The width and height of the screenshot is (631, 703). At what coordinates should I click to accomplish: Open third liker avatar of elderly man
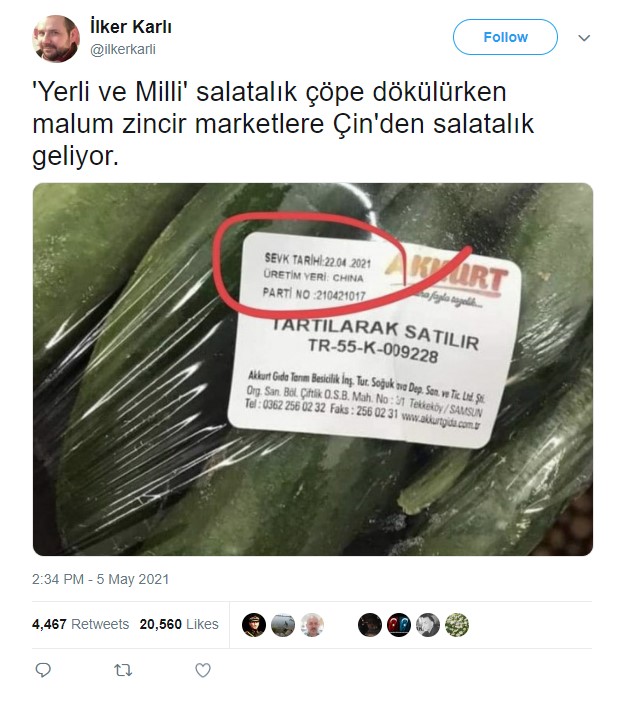point(312,625)
